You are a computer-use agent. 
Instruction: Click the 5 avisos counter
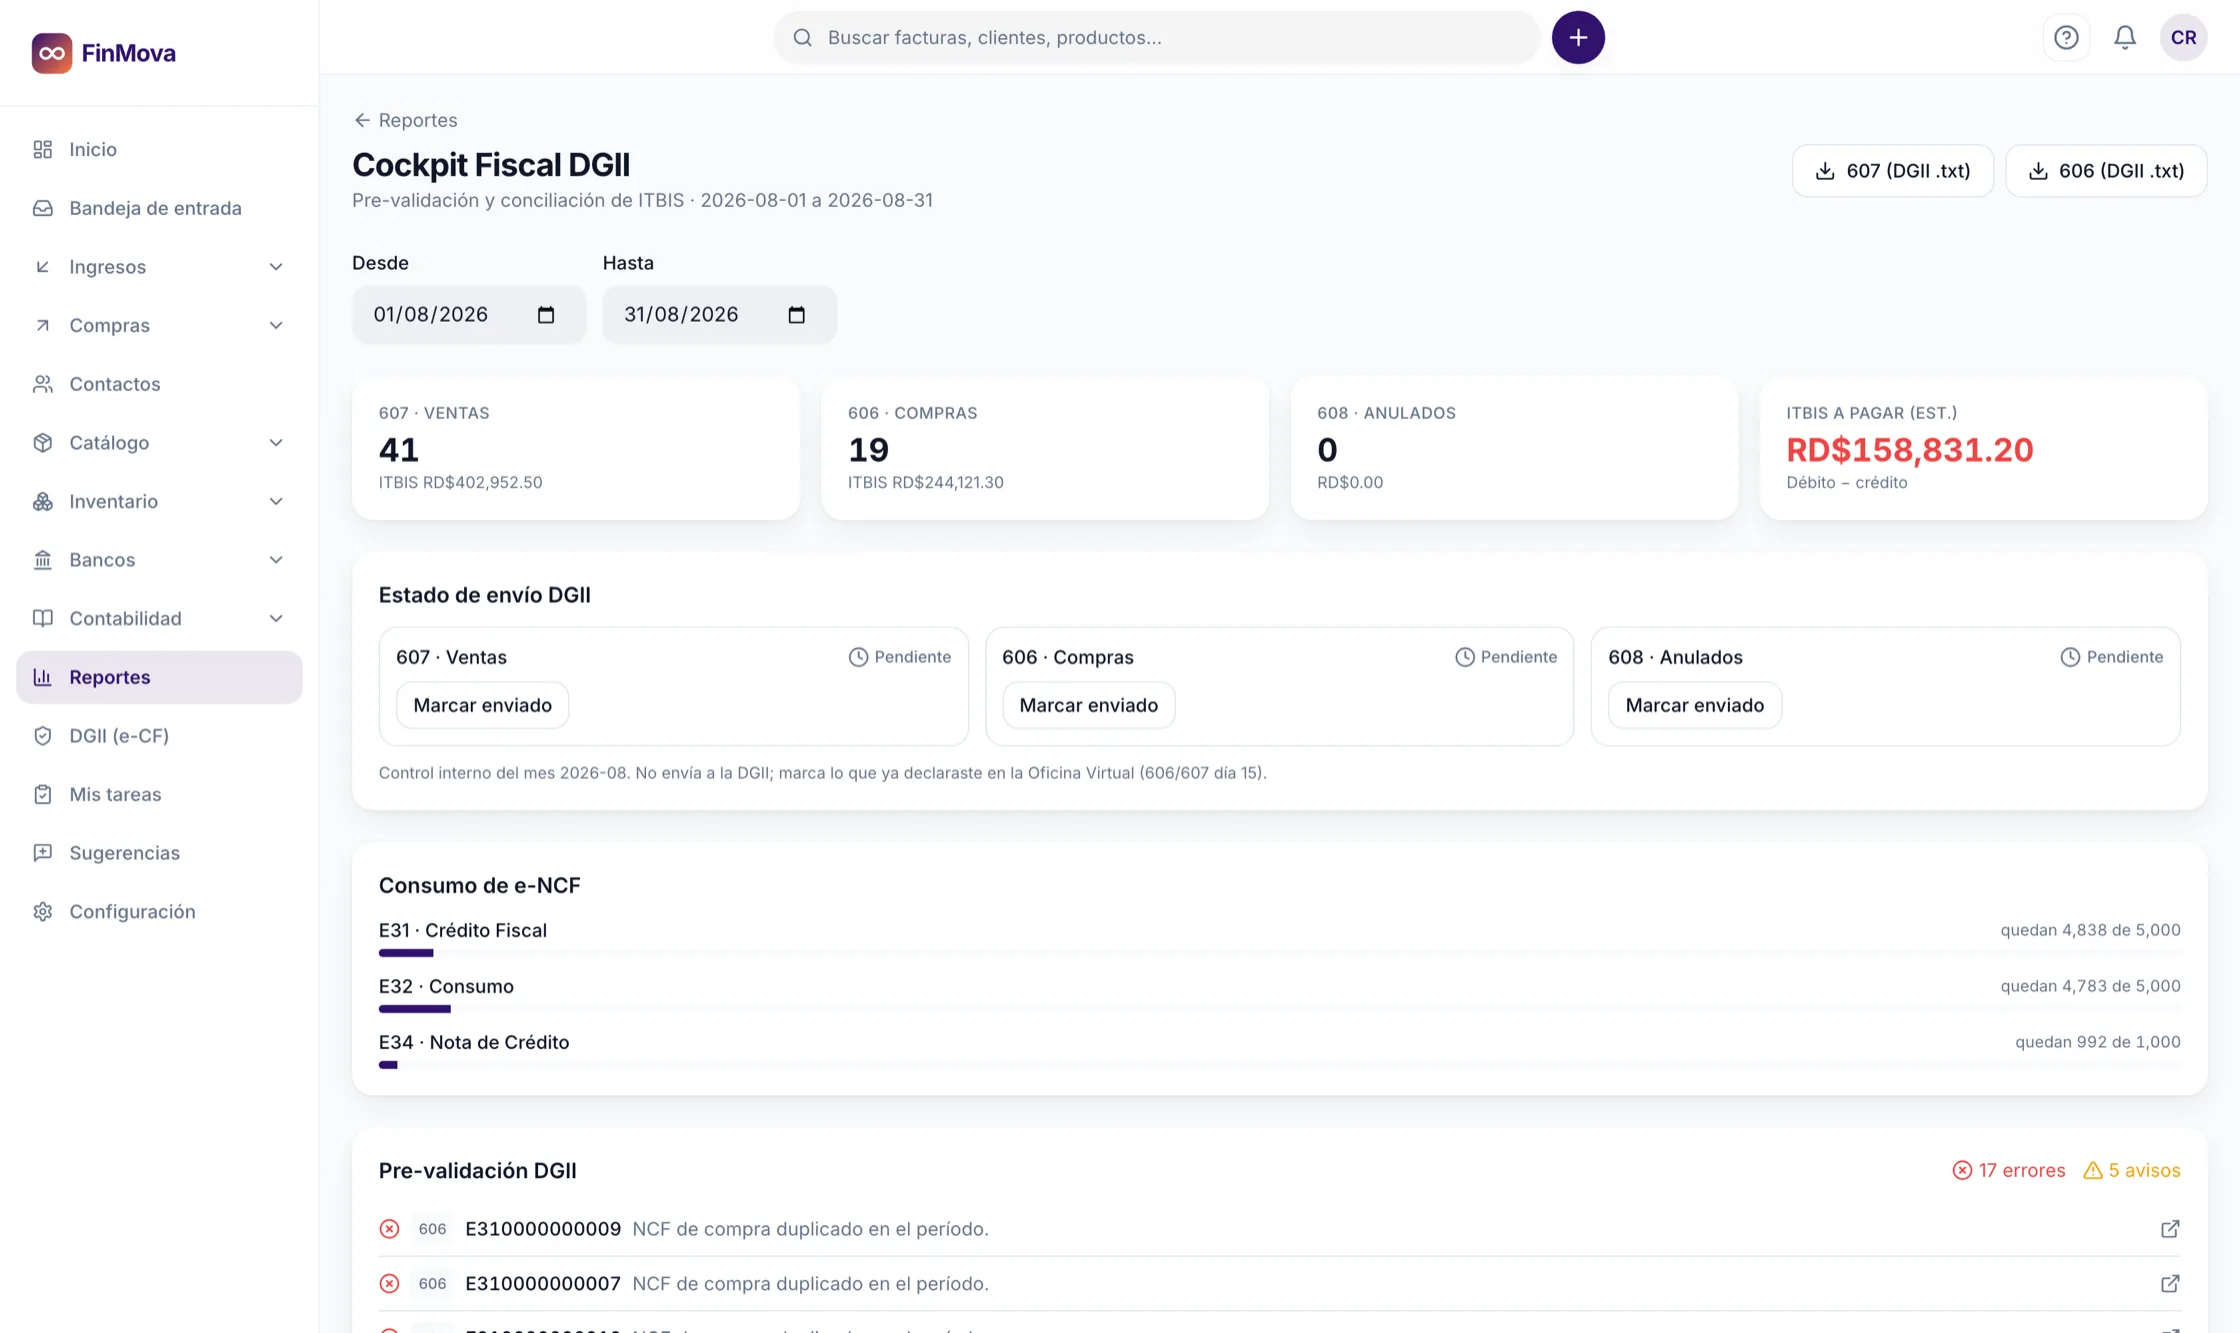tap(2131, 1171)
